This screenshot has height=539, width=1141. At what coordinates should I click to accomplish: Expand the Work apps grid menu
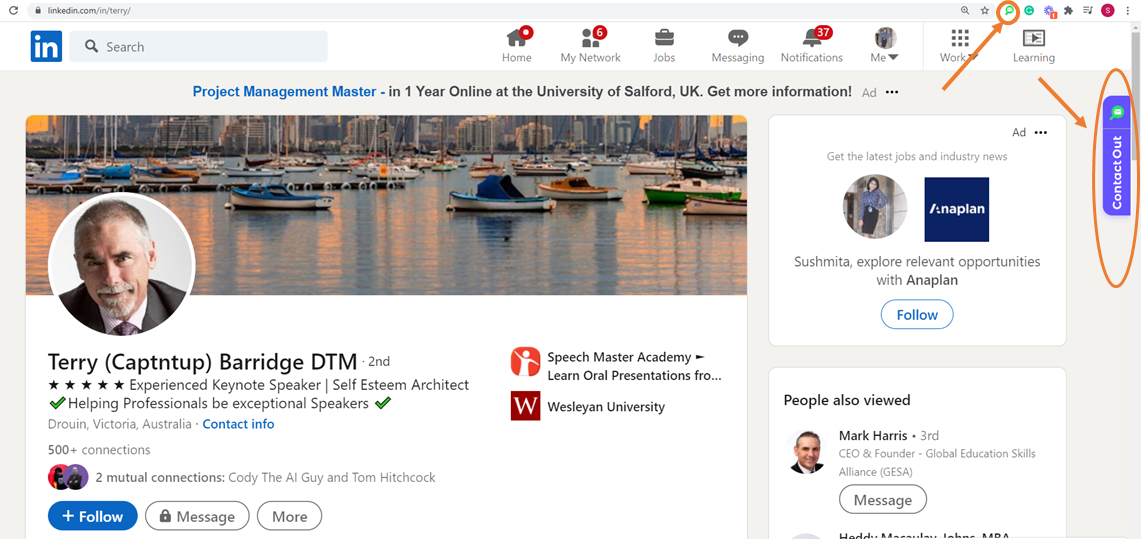coord(960,45)
